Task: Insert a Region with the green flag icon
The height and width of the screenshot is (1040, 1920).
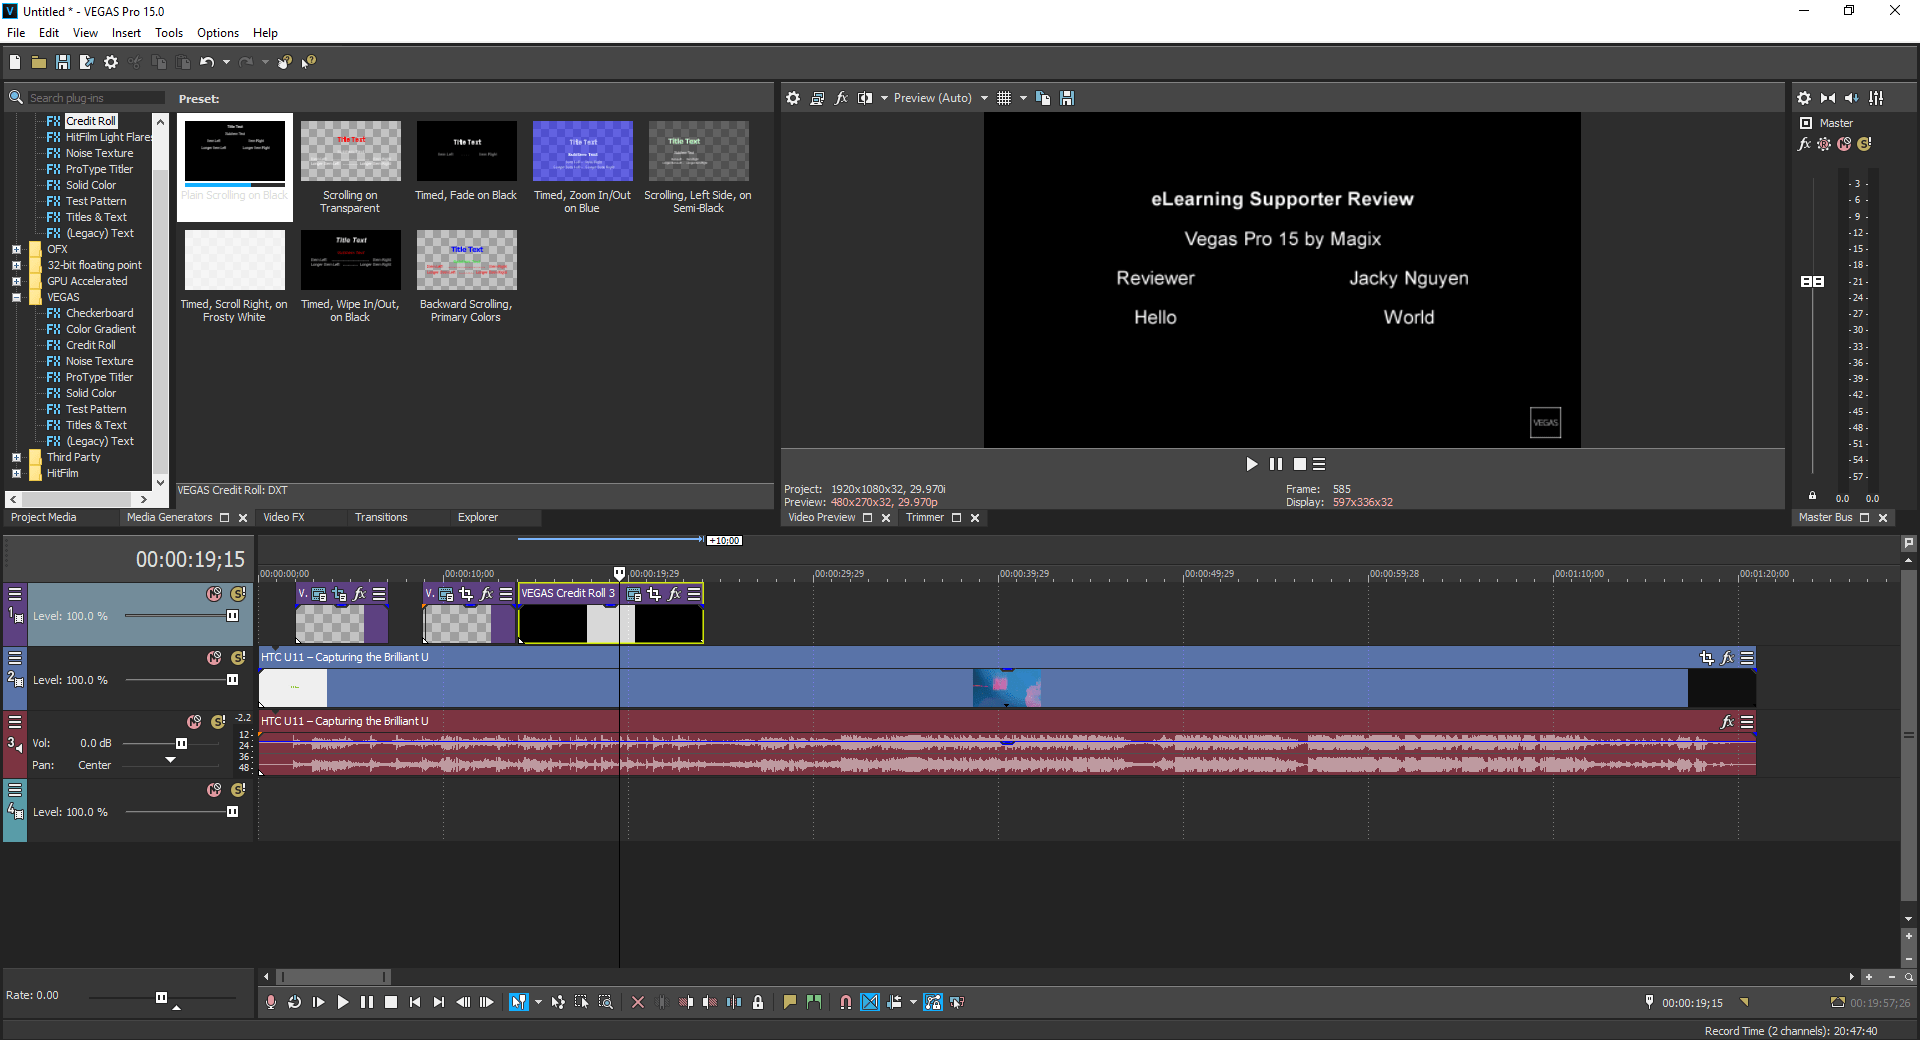Action: click(x=814, y=1002)
